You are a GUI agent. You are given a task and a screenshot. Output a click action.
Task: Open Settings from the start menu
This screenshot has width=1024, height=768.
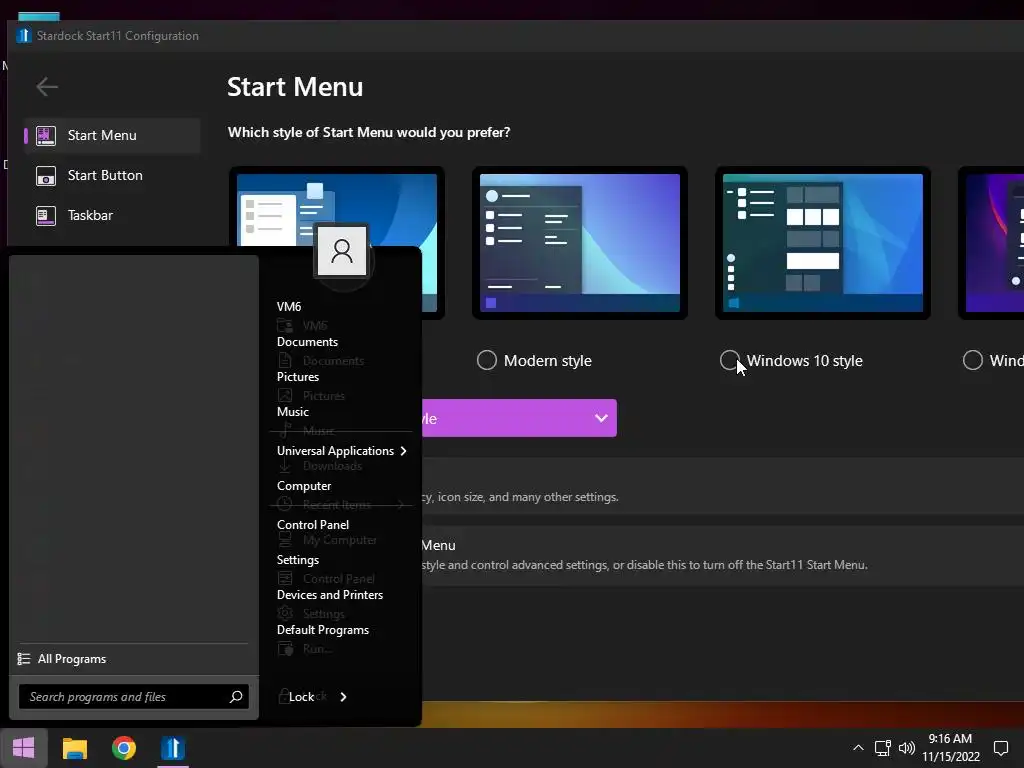(298, 560)
